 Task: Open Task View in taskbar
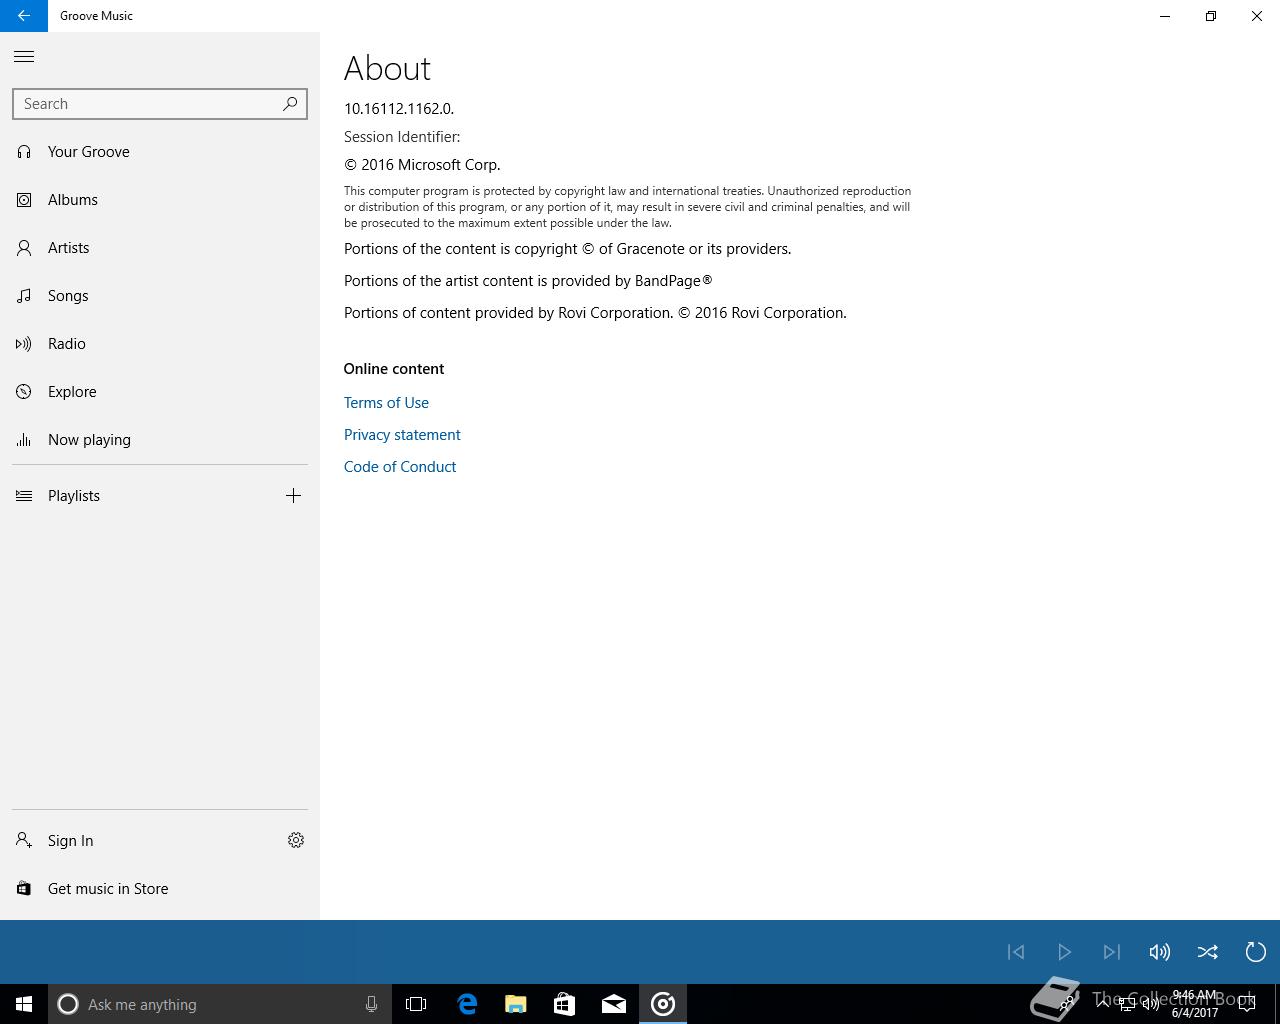point(416,1004)
